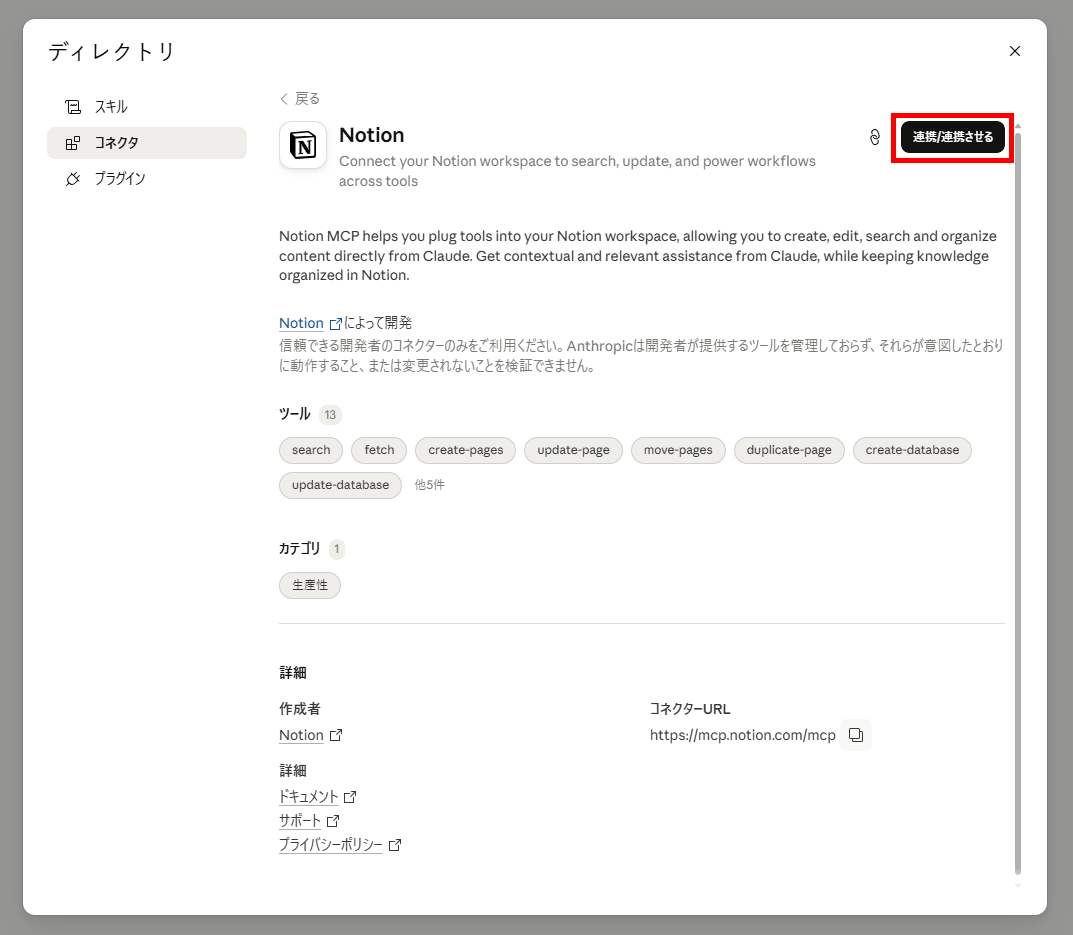Select the update-database tool chip

(340, 485)
